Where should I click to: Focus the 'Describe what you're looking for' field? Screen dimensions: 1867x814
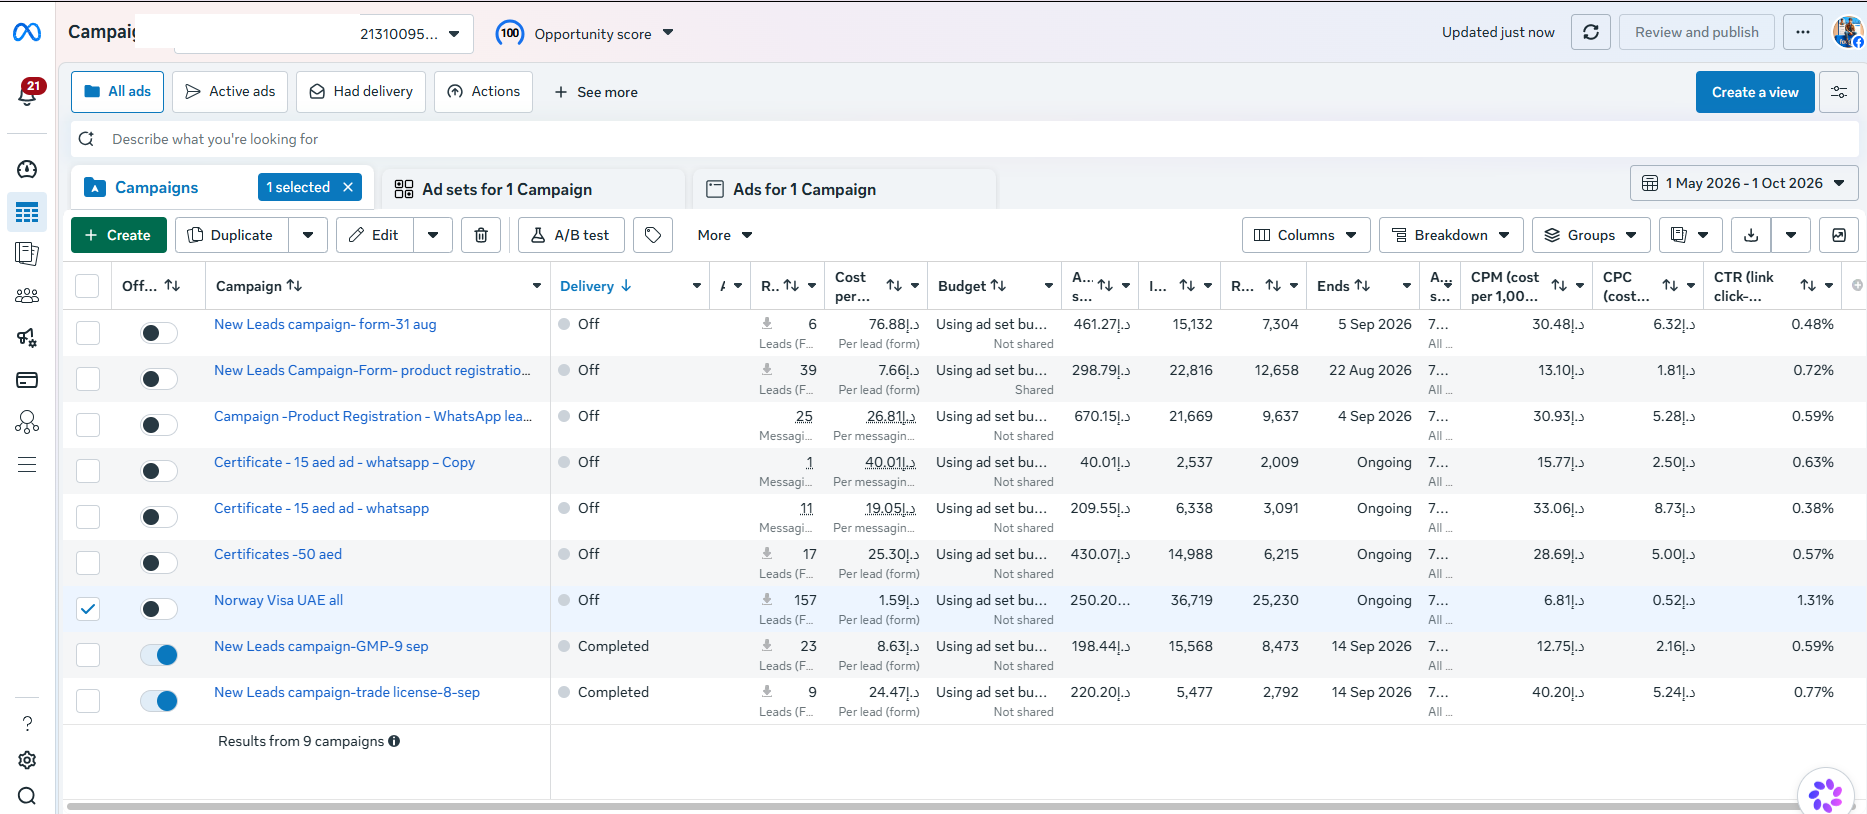pos(964,139)
